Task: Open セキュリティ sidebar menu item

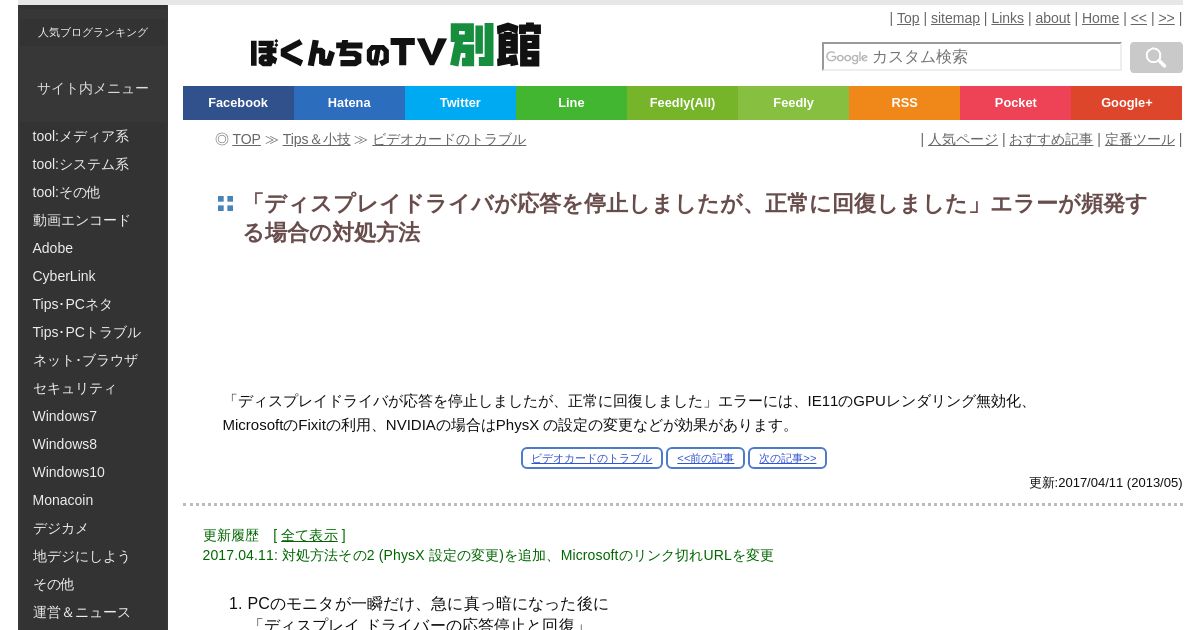Action: (x=93, y=388)
